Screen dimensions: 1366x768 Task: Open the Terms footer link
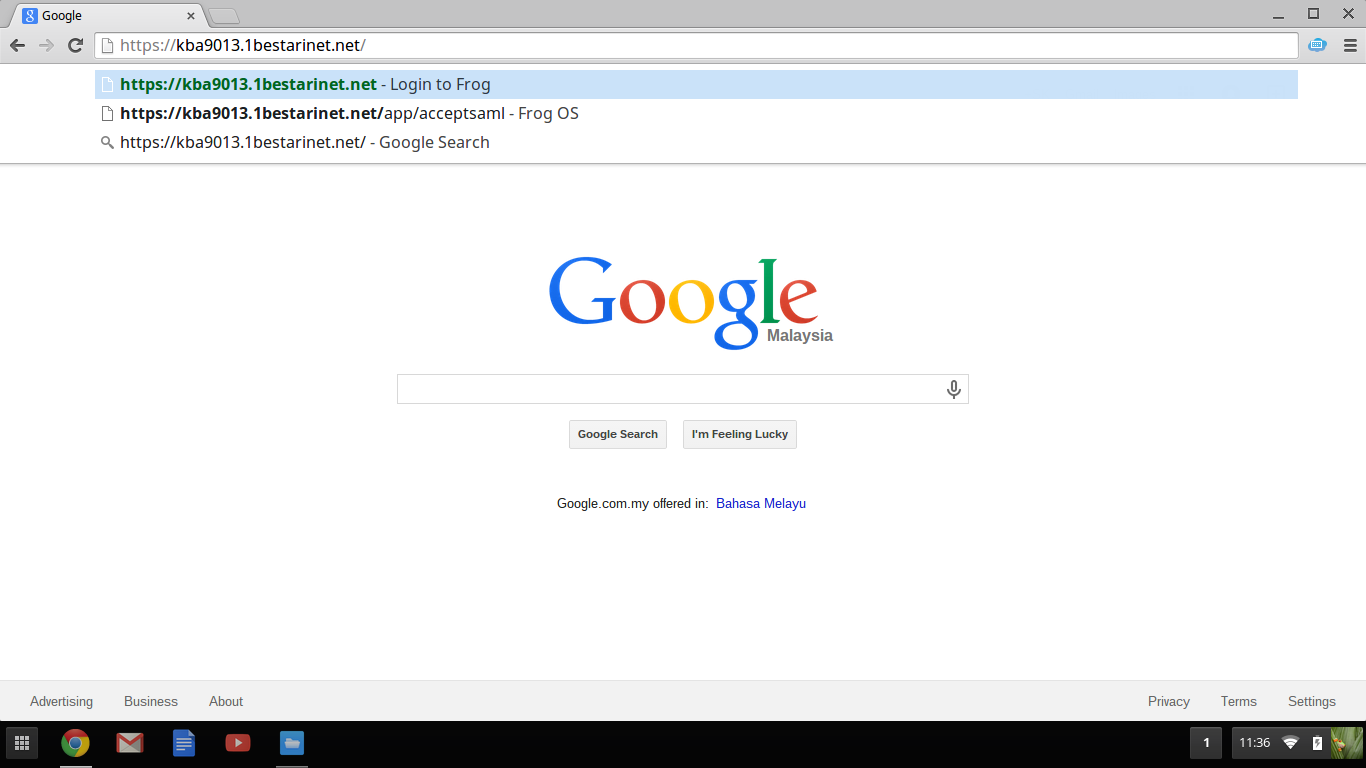(1239, 701)
